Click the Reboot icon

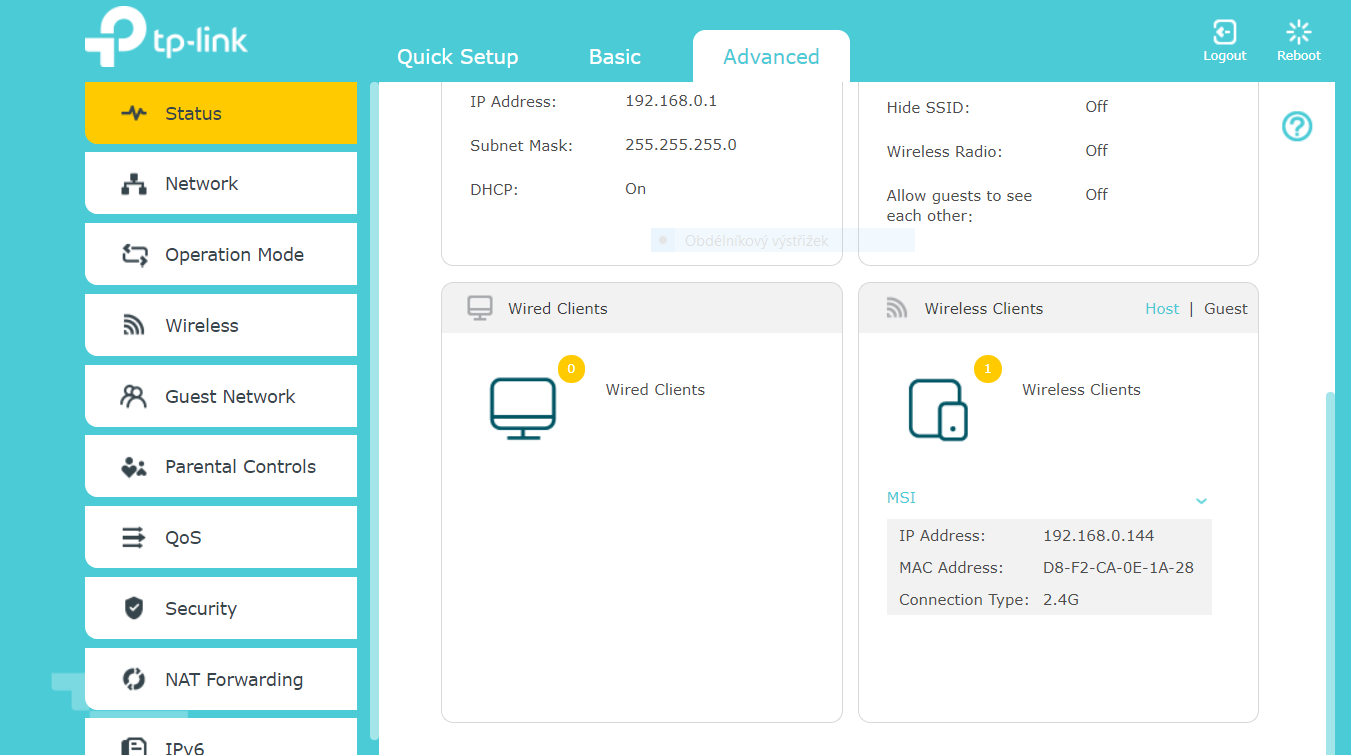[x=1298, y=32]
